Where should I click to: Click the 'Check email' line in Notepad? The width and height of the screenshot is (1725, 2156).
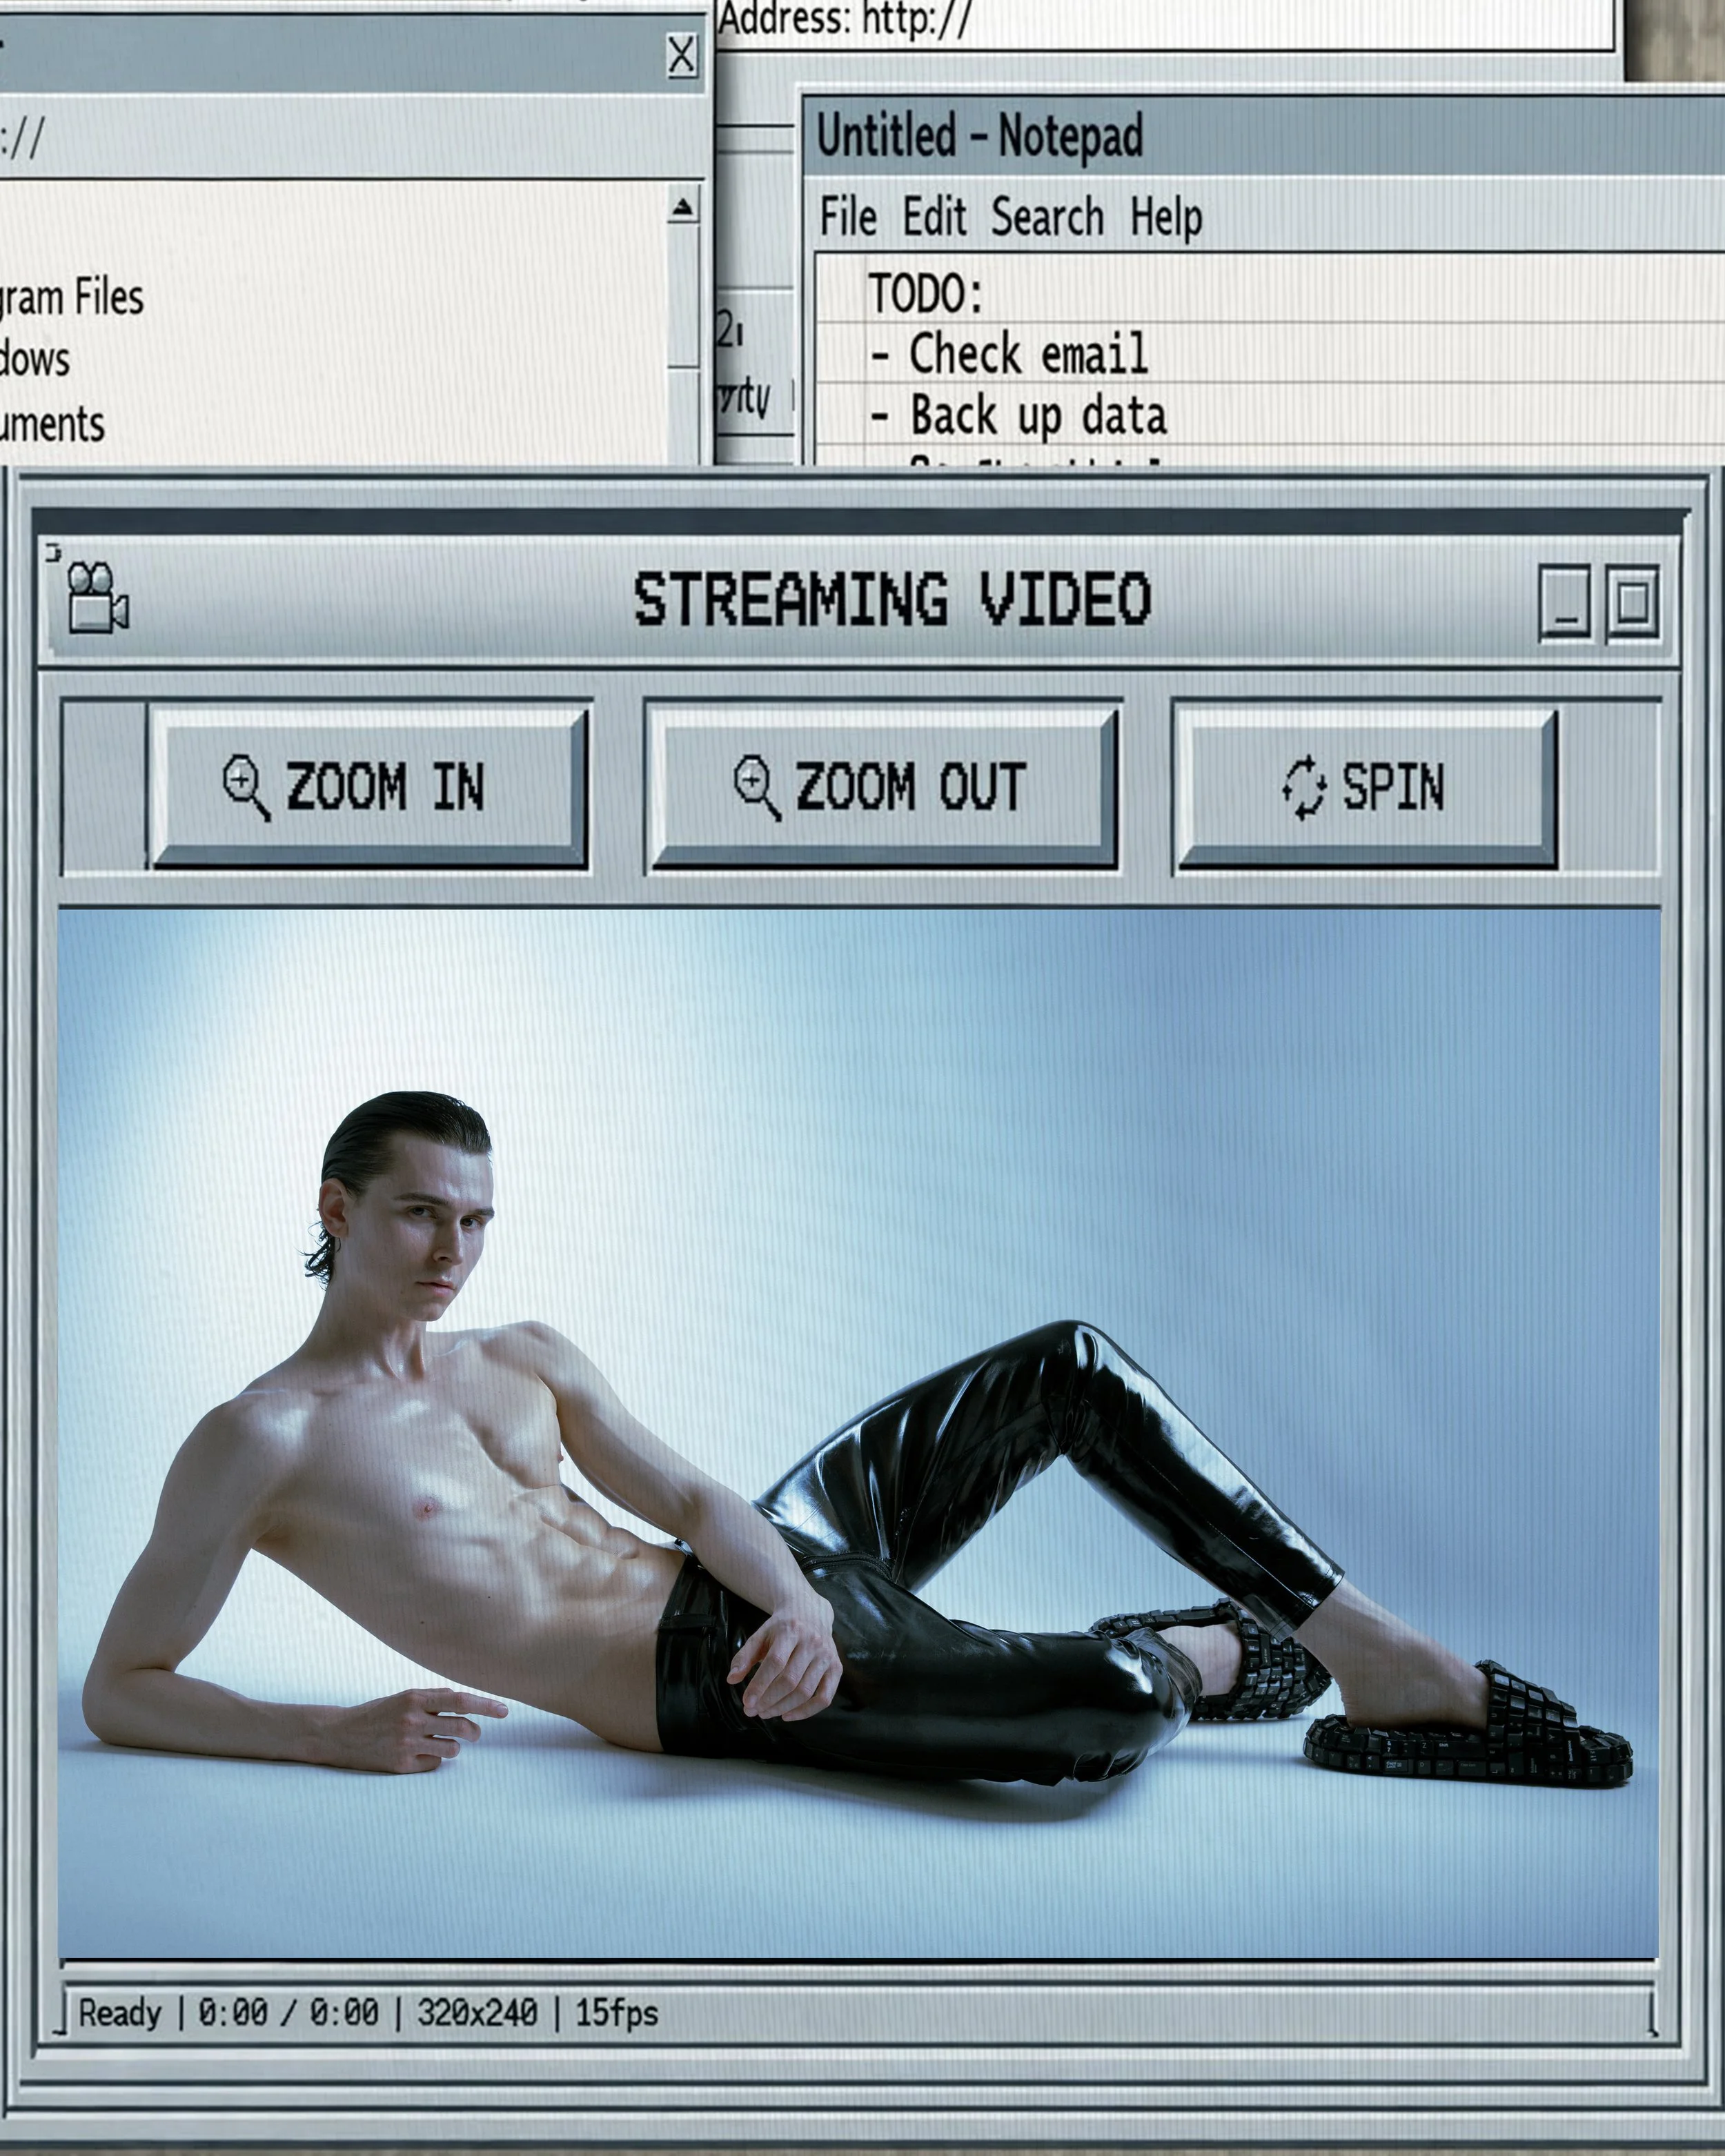[x=1028, y=354]
